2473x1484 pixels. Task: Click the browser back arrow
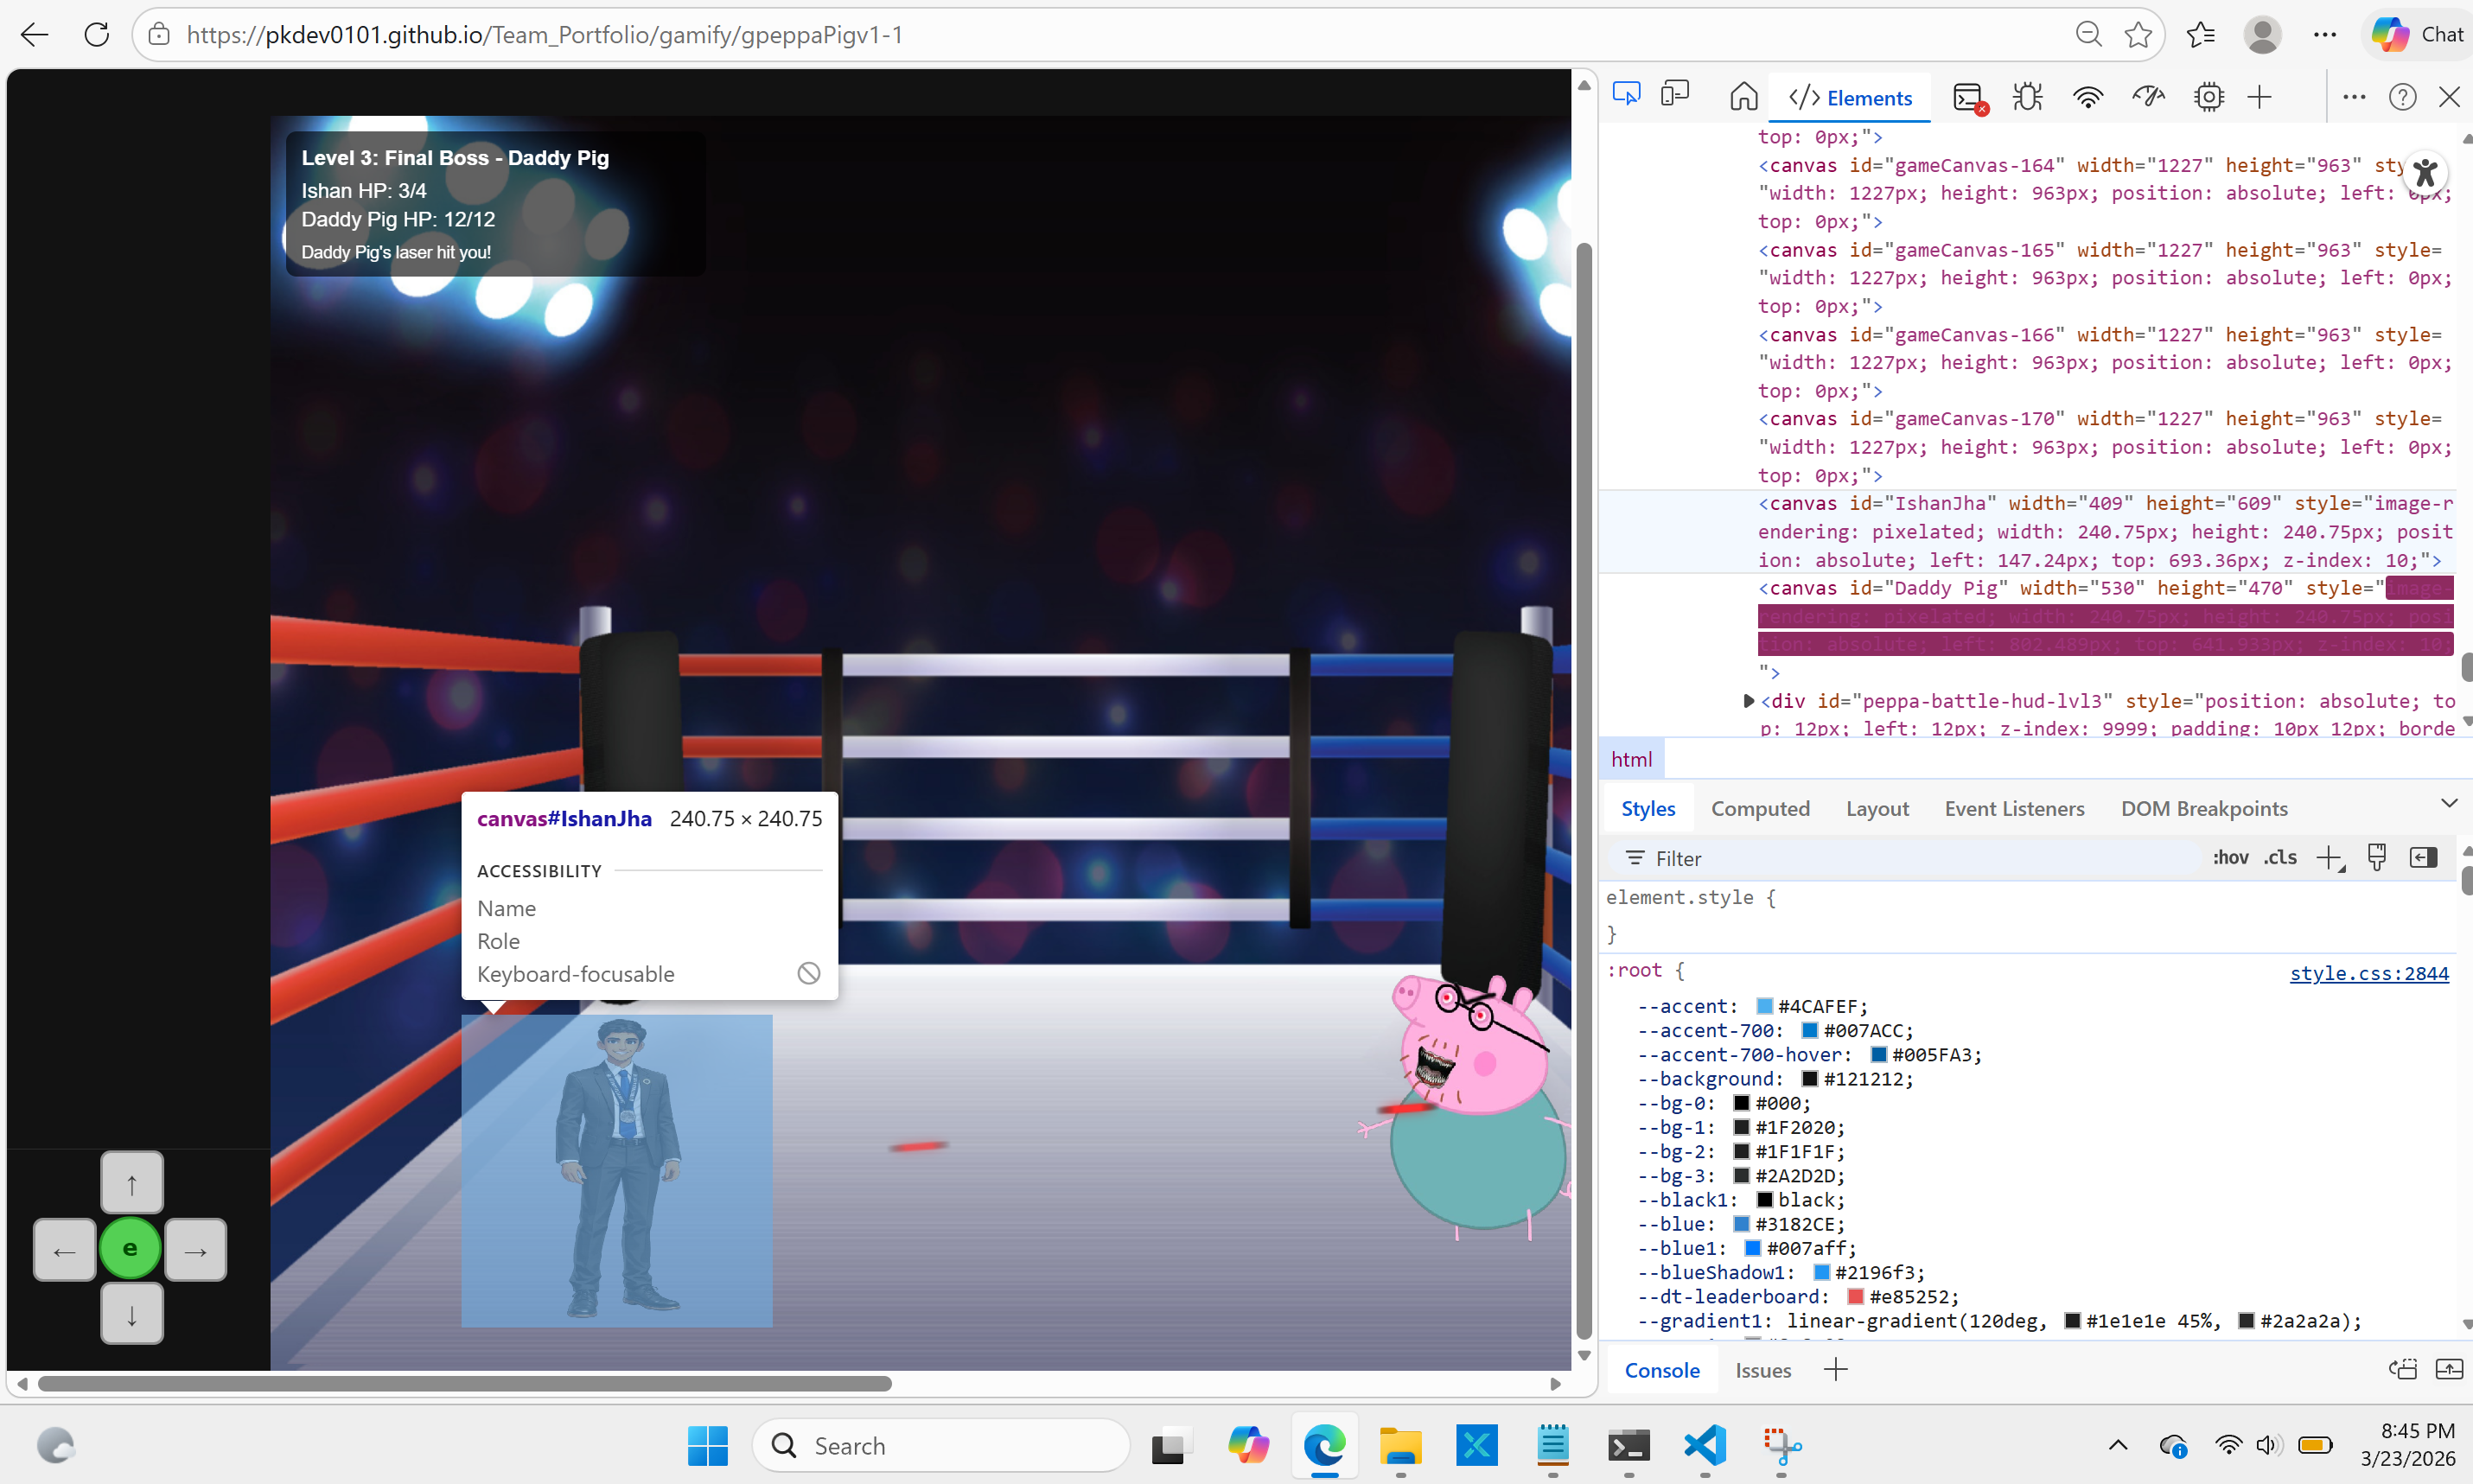(35, 35)
